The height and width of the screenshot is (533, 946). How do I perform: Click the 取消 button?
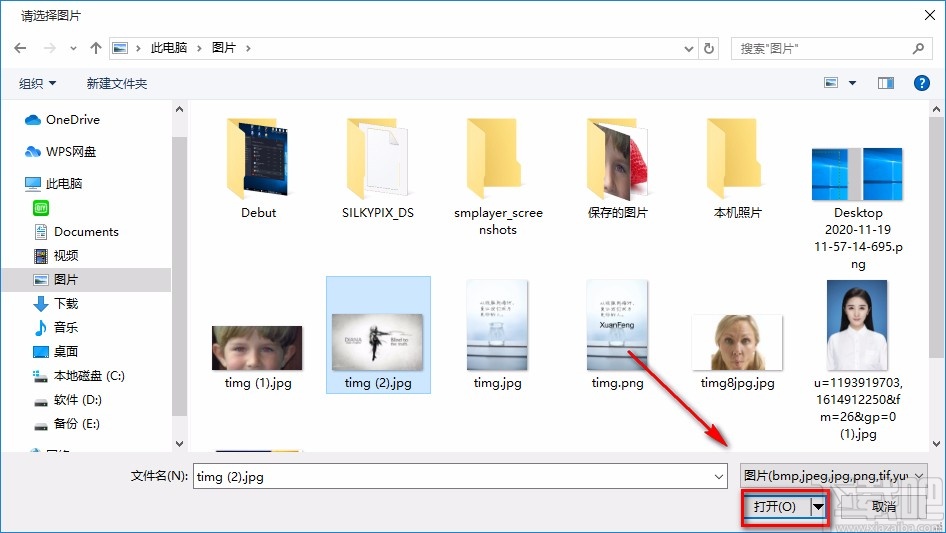tap(883, 507)
